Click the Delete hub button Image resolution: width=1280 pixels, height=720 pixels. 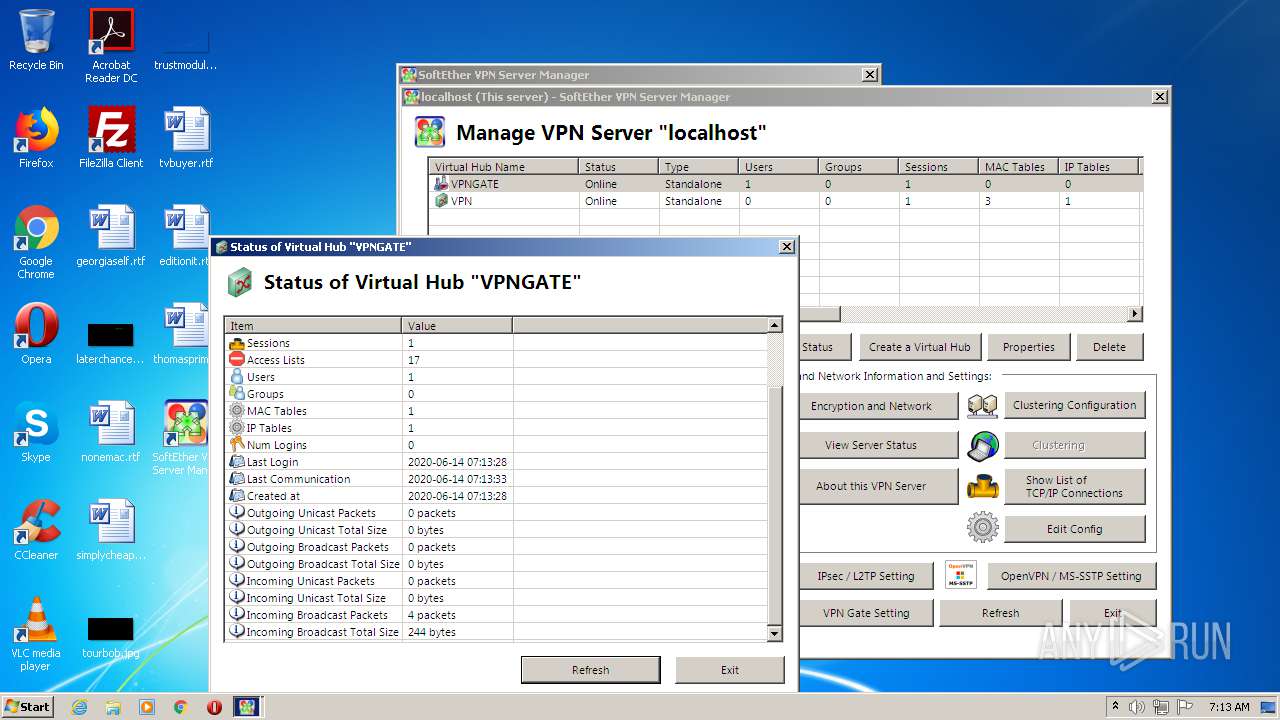pyautogui.click(x=1109, y=347)
